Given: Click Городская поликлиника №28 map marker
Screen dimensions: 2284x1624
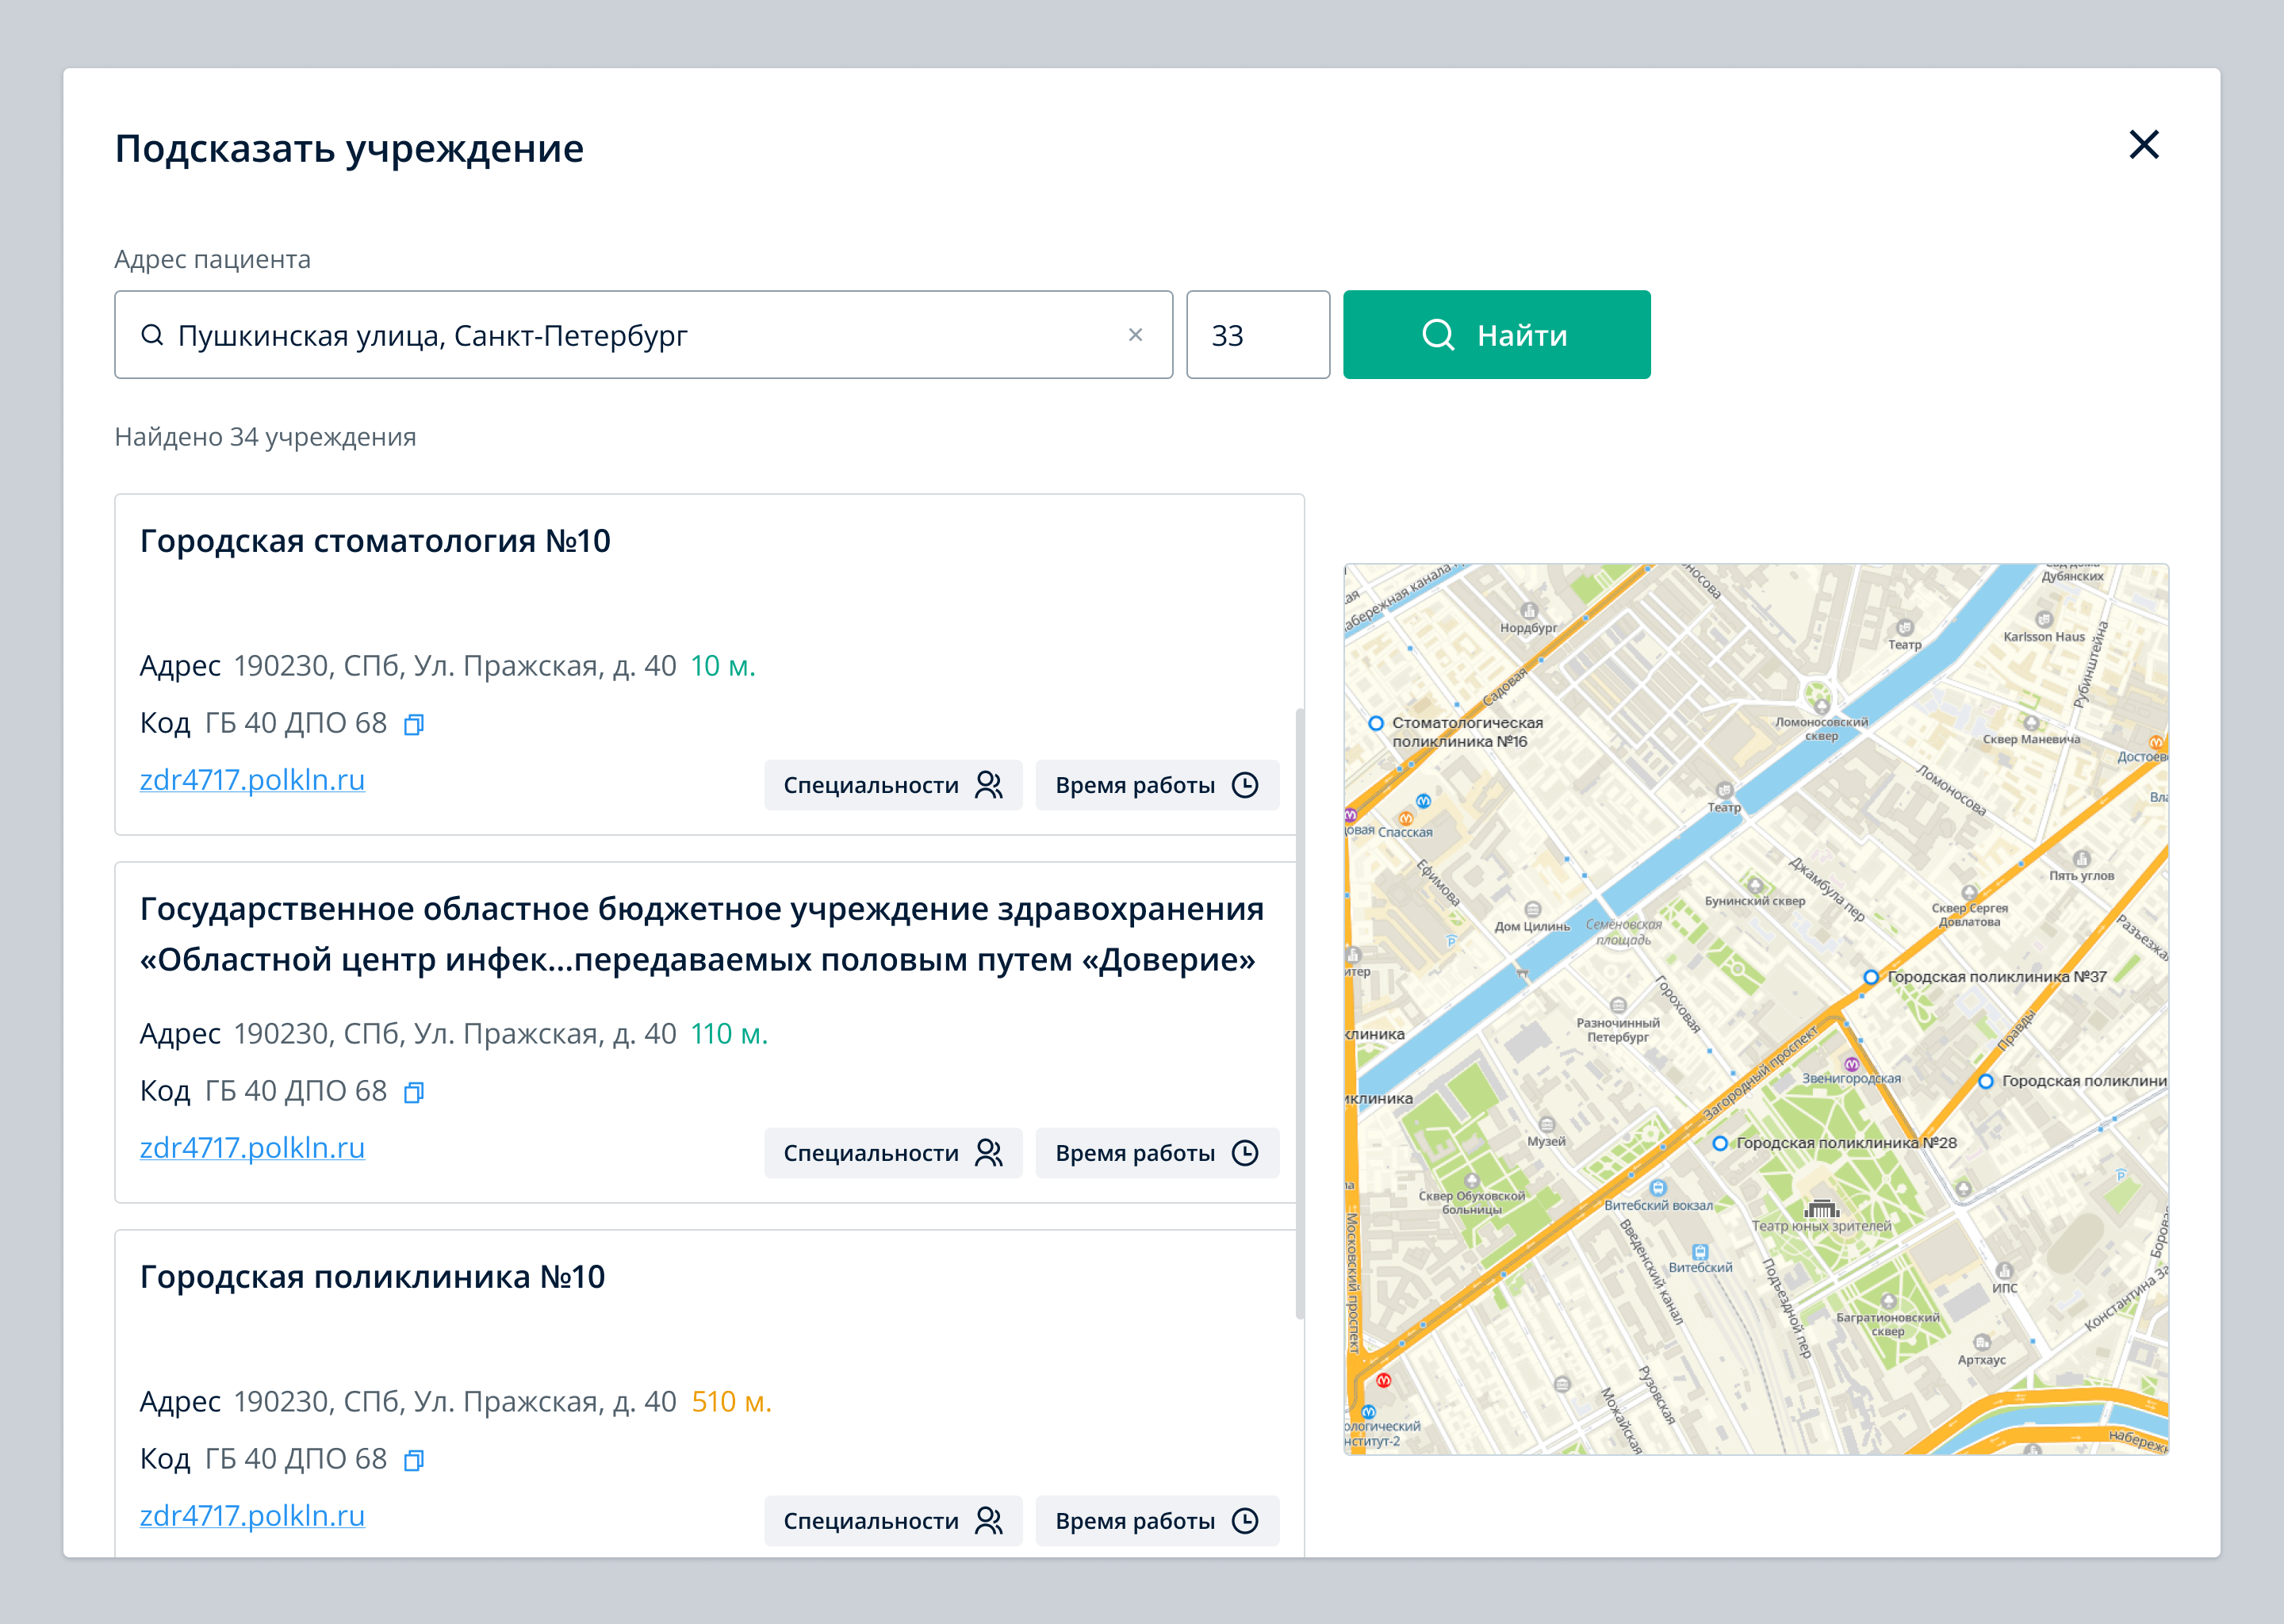Looking at the screenshot, I should 1719,1143.
